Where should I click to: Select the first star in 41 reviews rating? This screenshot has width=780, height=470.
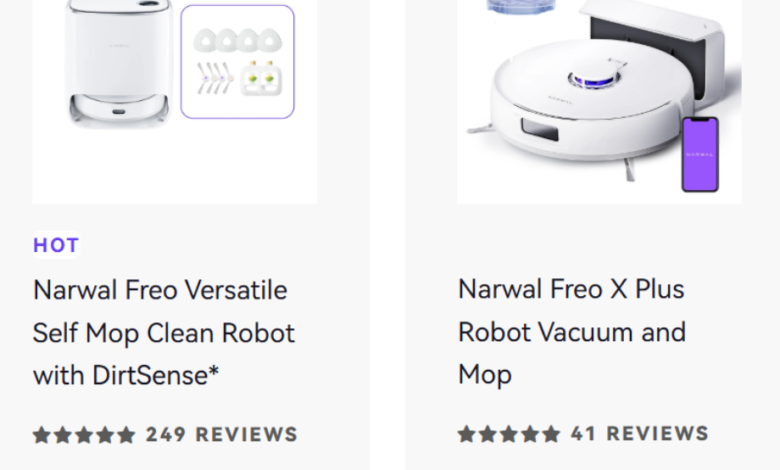tap(467, 435)
